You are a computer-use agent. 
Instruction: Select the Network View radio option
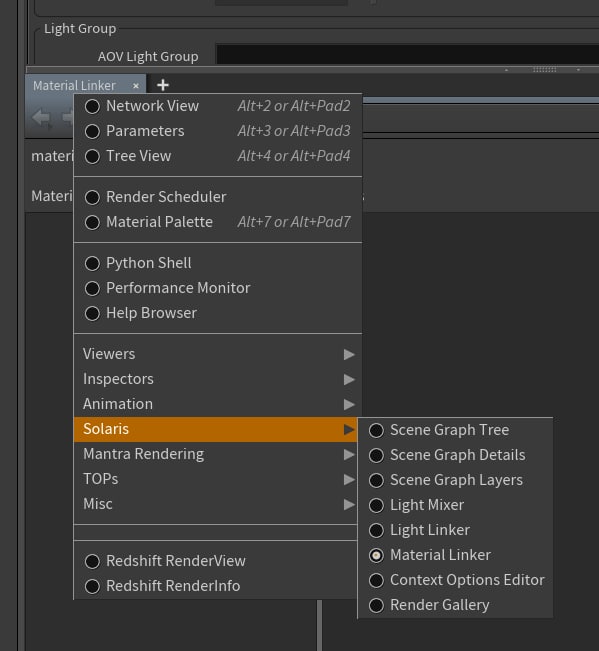point(218,106)
